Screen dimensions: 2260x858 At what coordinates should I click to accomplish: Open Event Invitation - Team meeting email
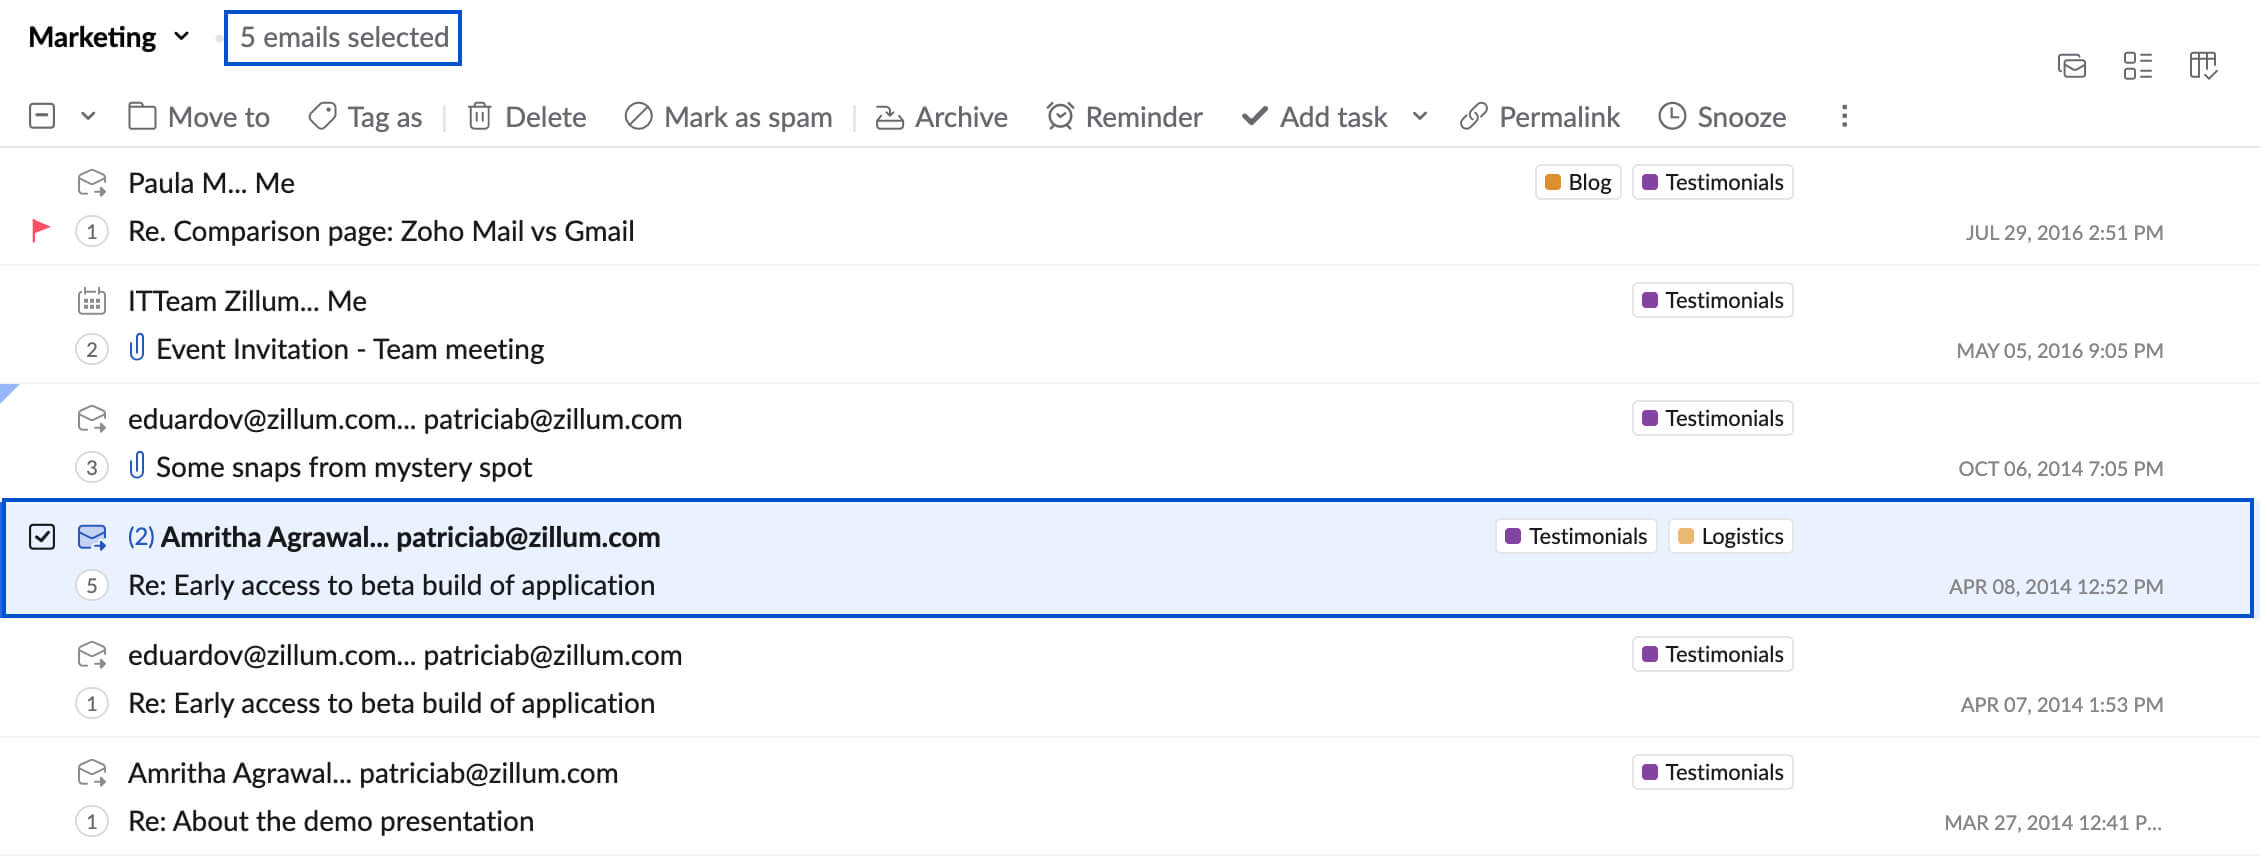pos(350,349)
